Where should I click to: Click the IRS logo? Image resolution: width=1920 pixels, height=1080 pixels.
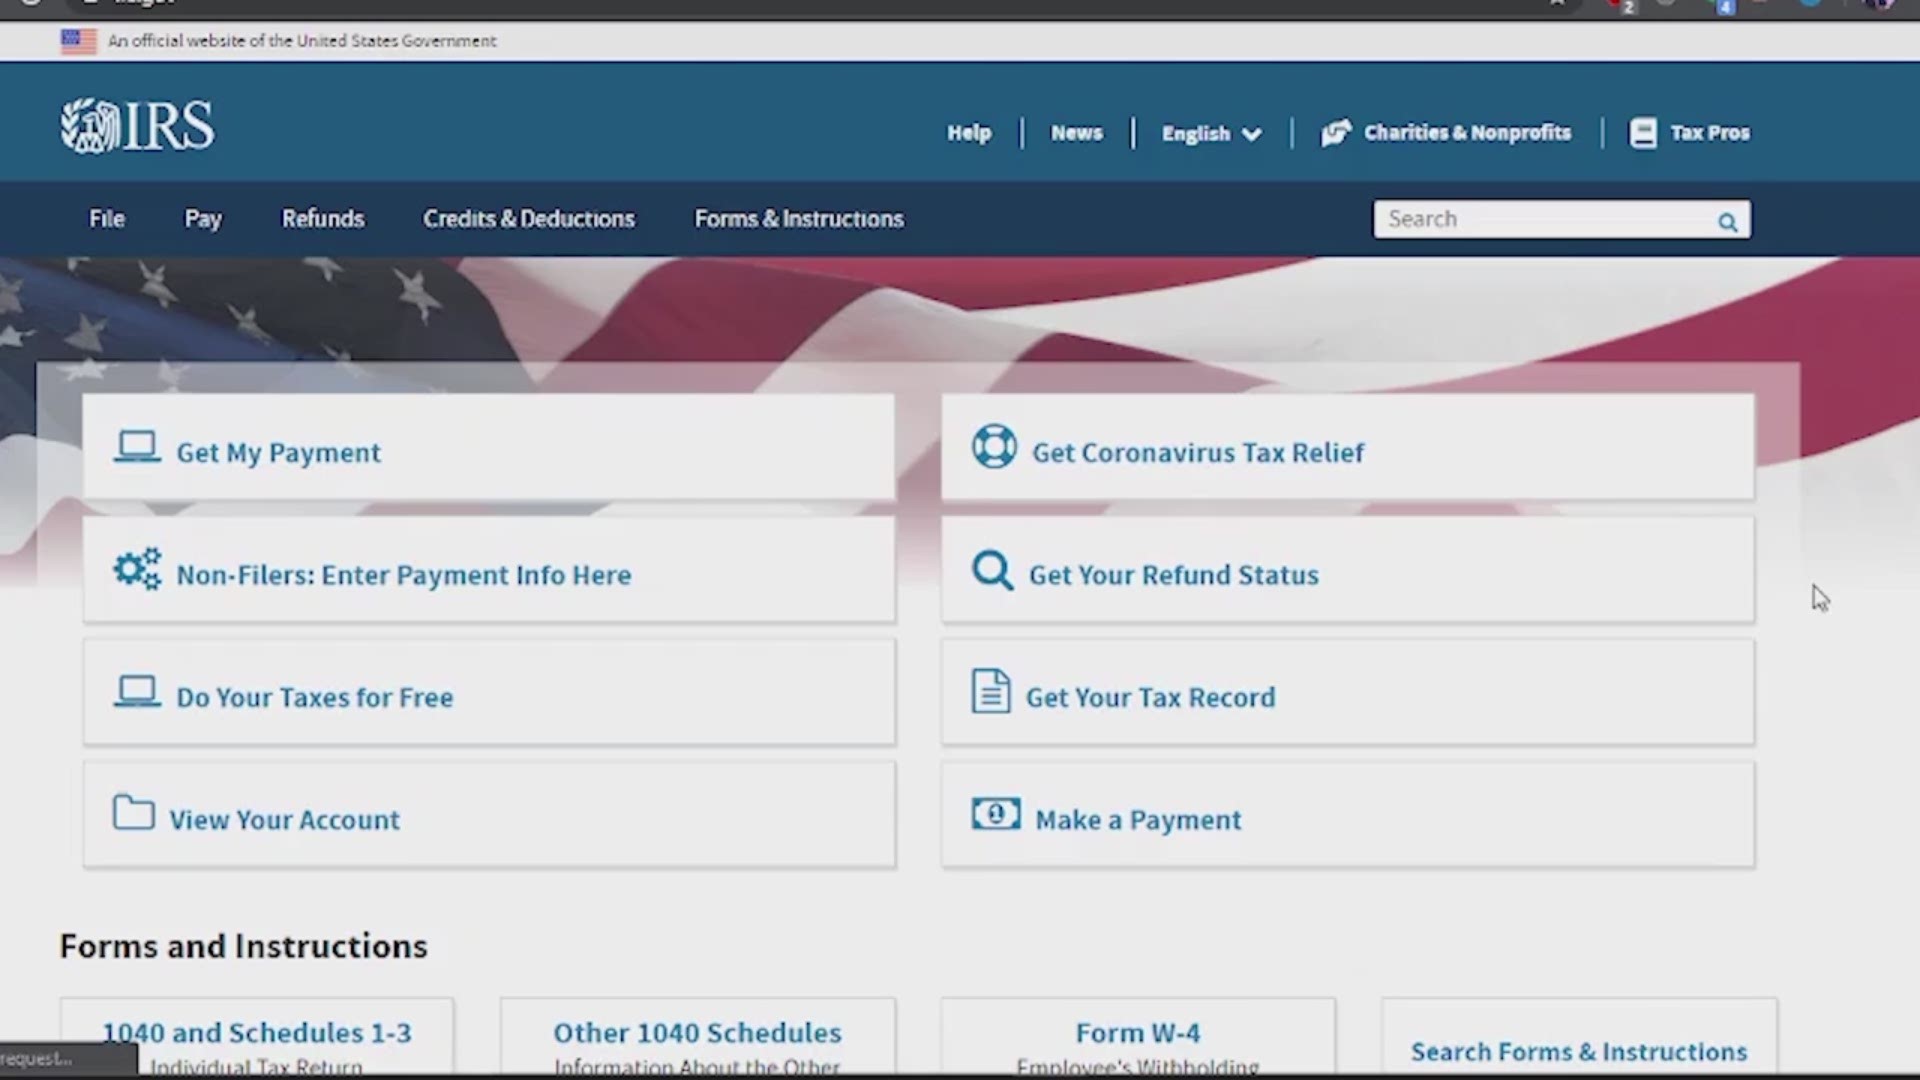137,126
